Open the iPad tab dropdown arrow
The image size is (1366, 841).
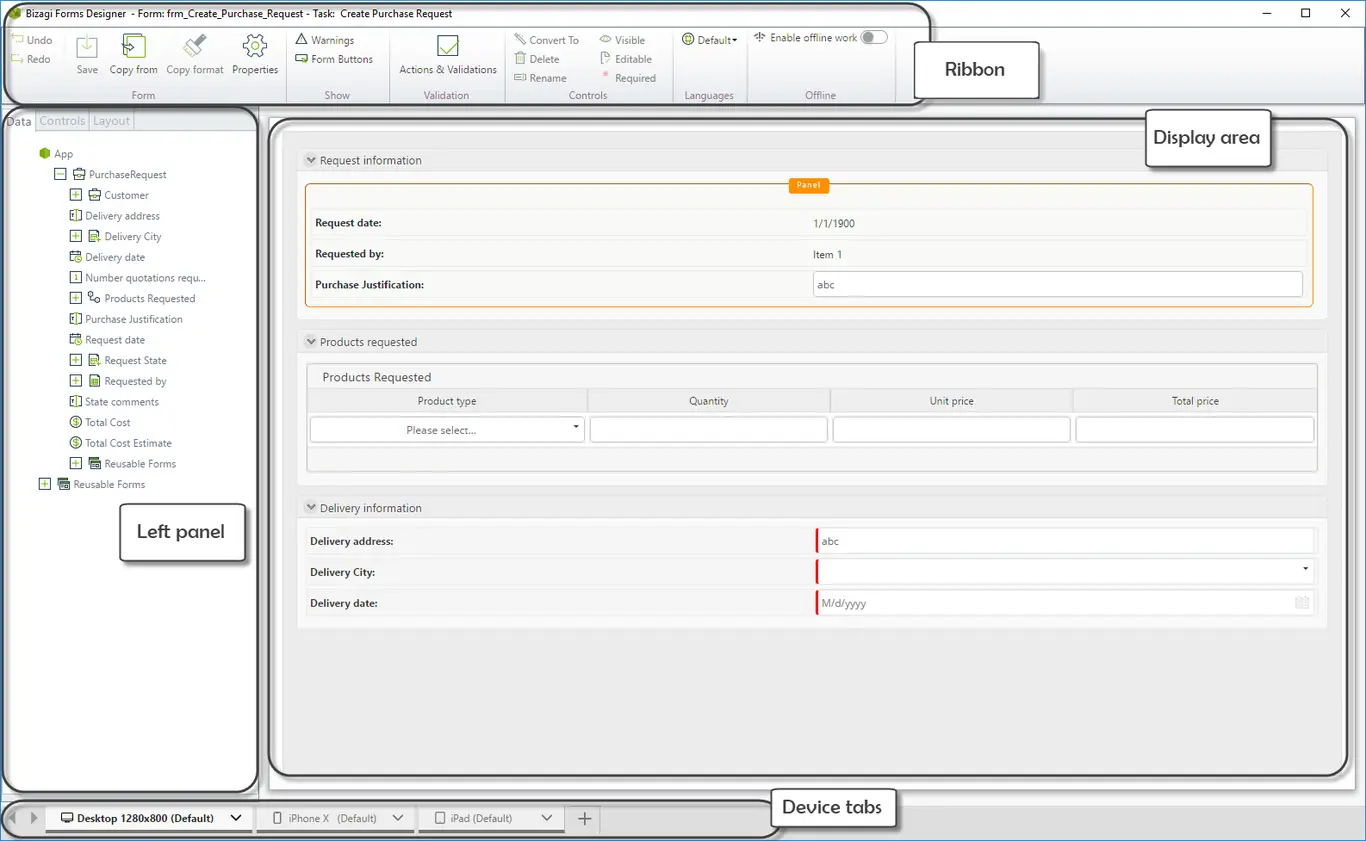coord(546,818)
